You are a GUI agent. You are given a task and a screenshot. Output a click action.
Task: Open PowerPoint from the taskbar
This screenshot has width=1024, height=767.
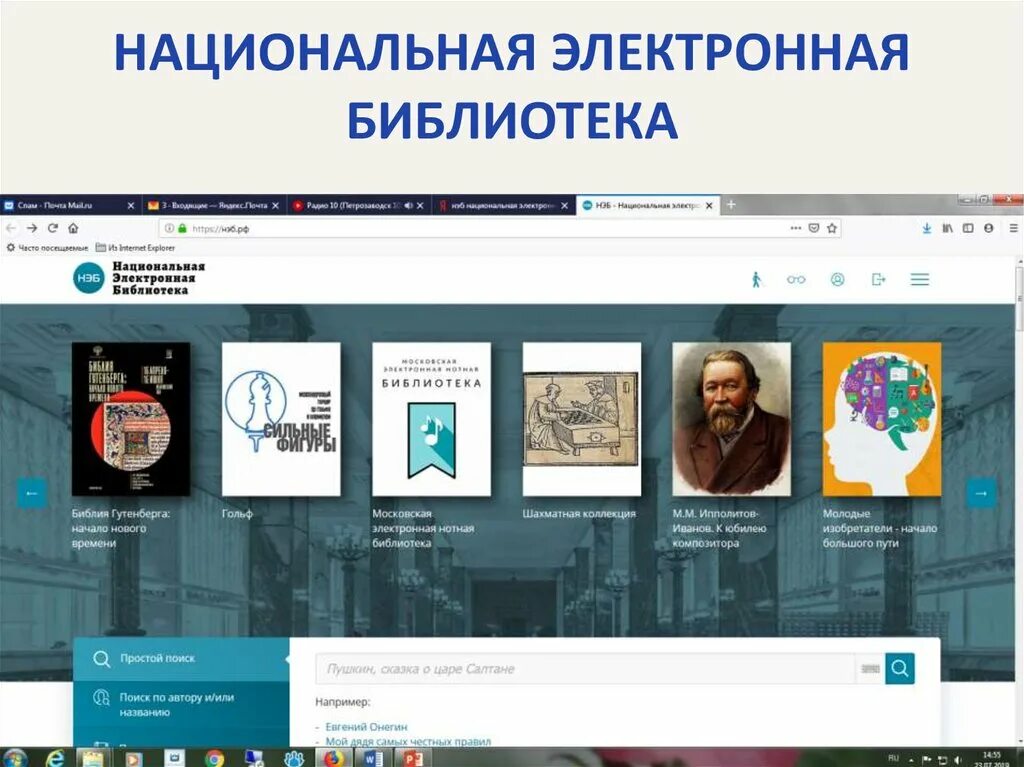coord(413,759)
